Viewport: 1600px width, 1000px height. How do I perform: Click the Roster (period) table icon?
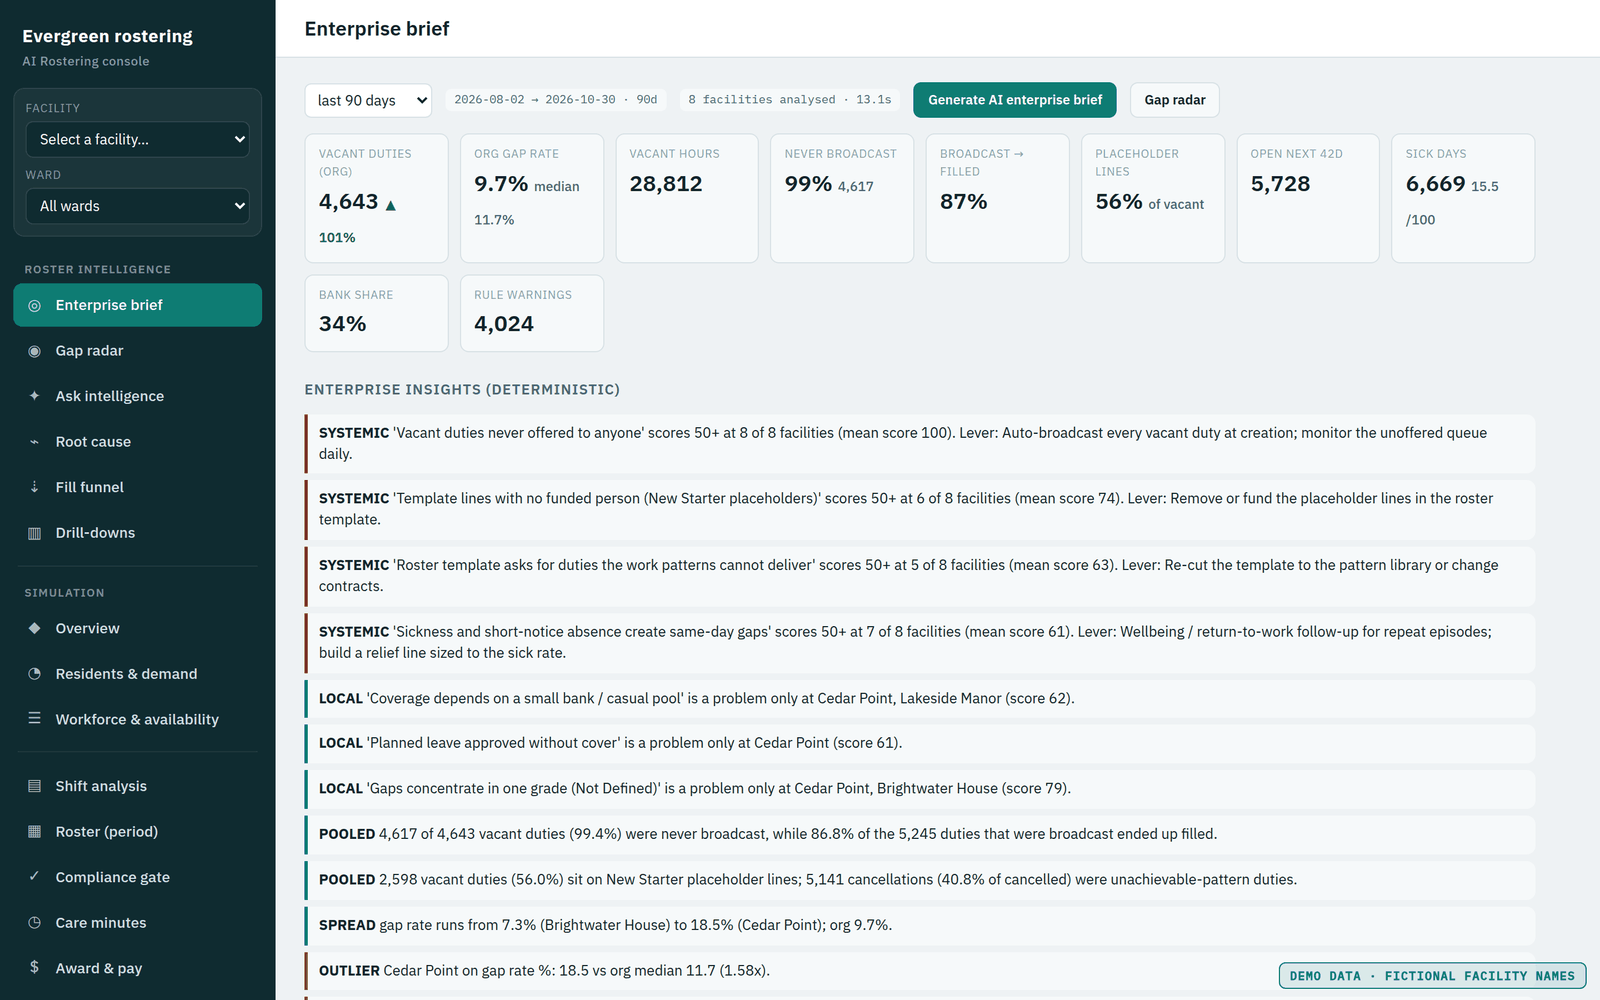tap(35, 832)
